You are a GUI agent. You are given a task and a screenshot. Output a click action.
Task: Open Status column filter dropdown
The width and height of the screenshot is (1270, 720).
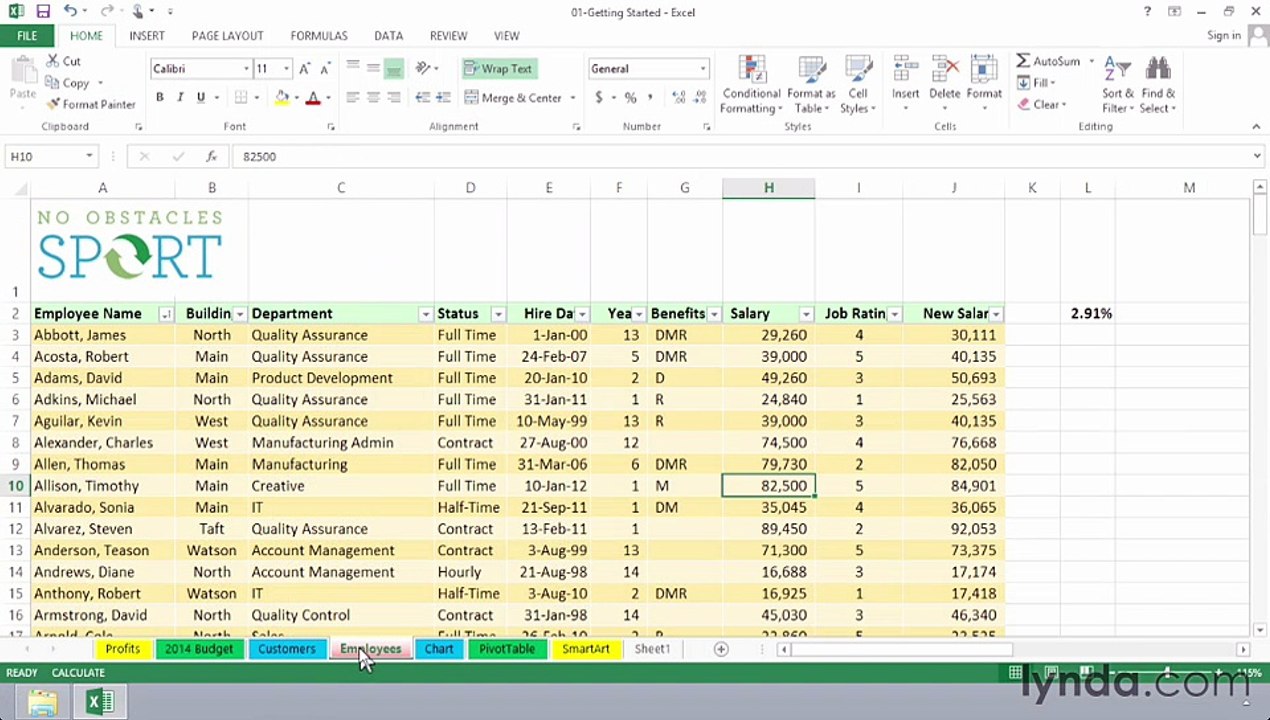click(497, 314)
